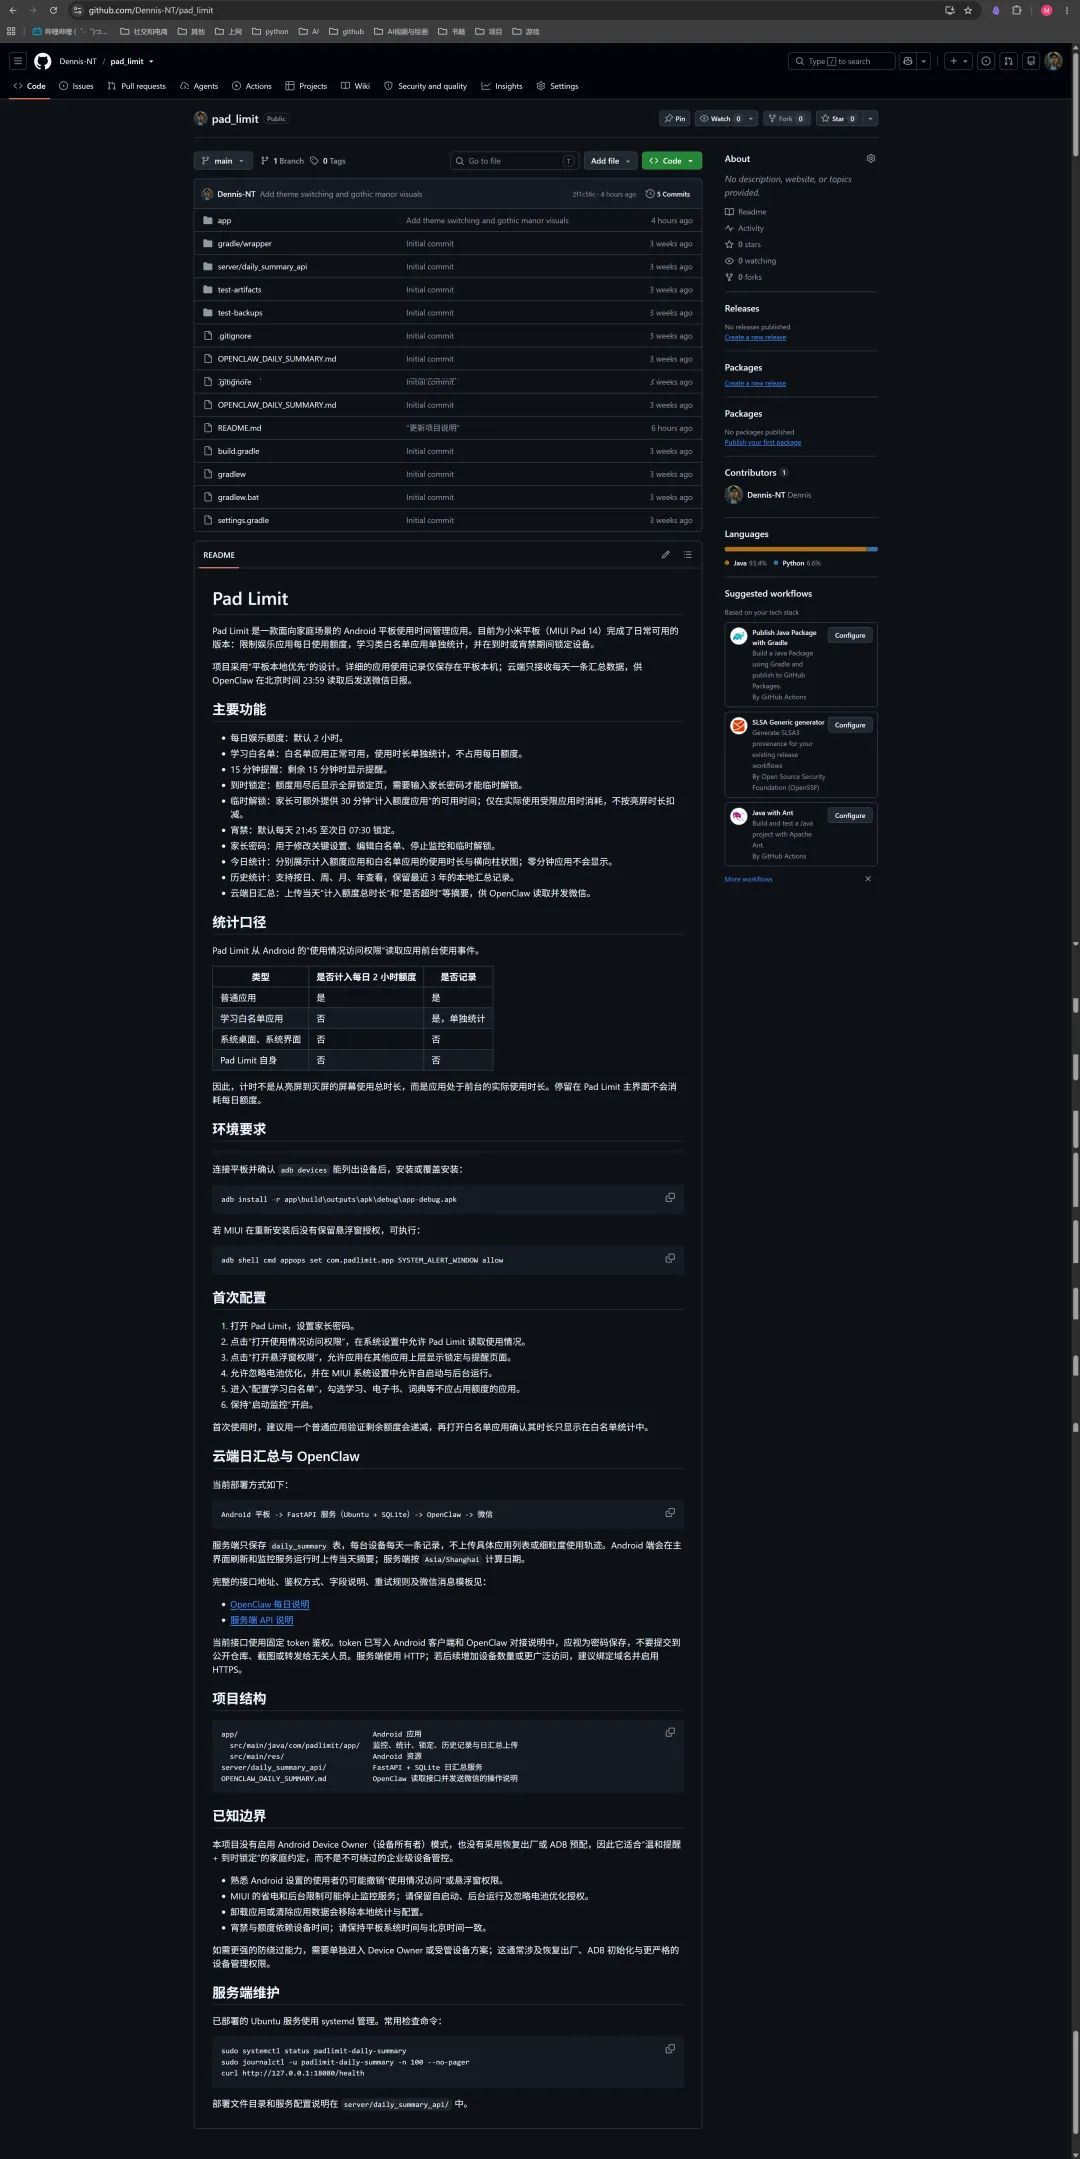Select the orange Java language dot

[728, 563]
